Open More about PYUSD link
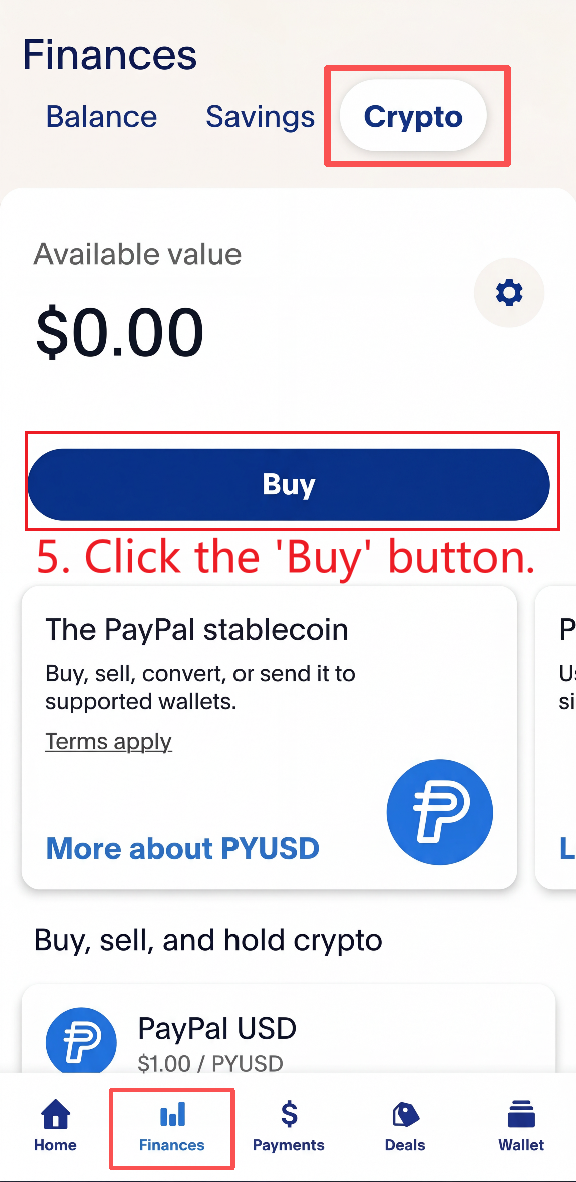 click(183, 848)
